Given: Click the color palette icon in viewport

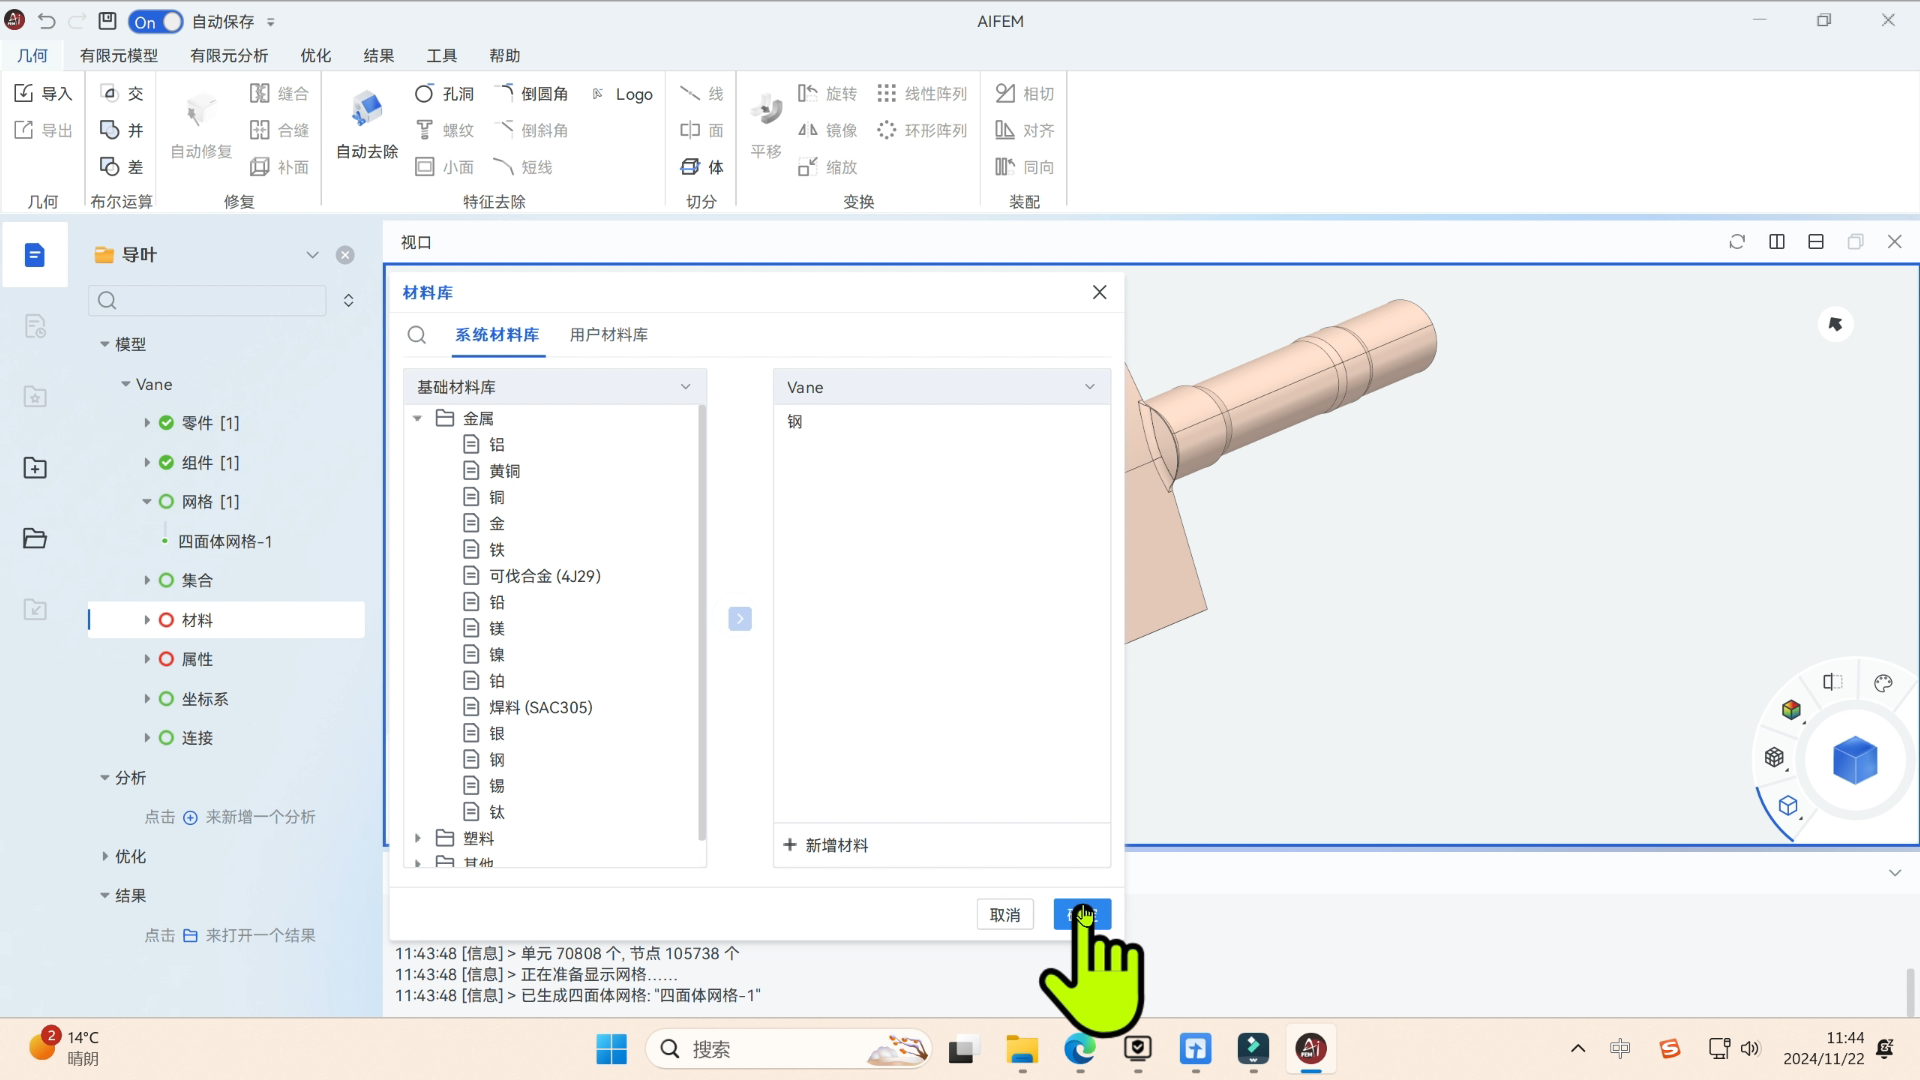Looking at the screenshot, I should coord(1883,683).
